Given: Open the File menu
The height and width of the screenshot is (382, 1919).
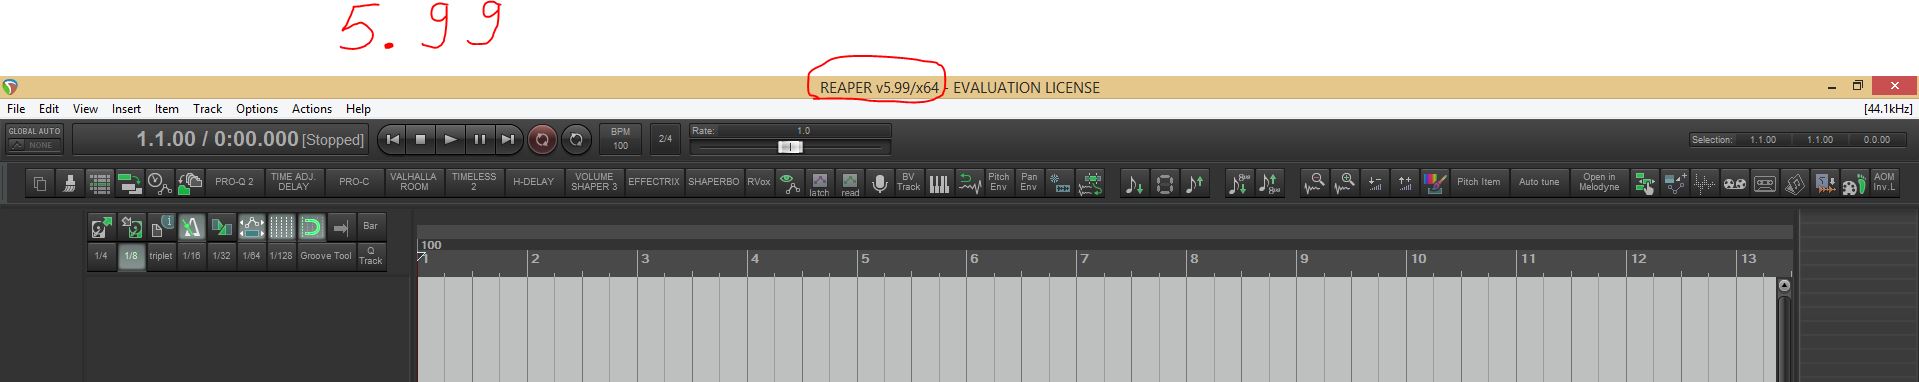Looking at the screenshot, I should pos(16,109).
